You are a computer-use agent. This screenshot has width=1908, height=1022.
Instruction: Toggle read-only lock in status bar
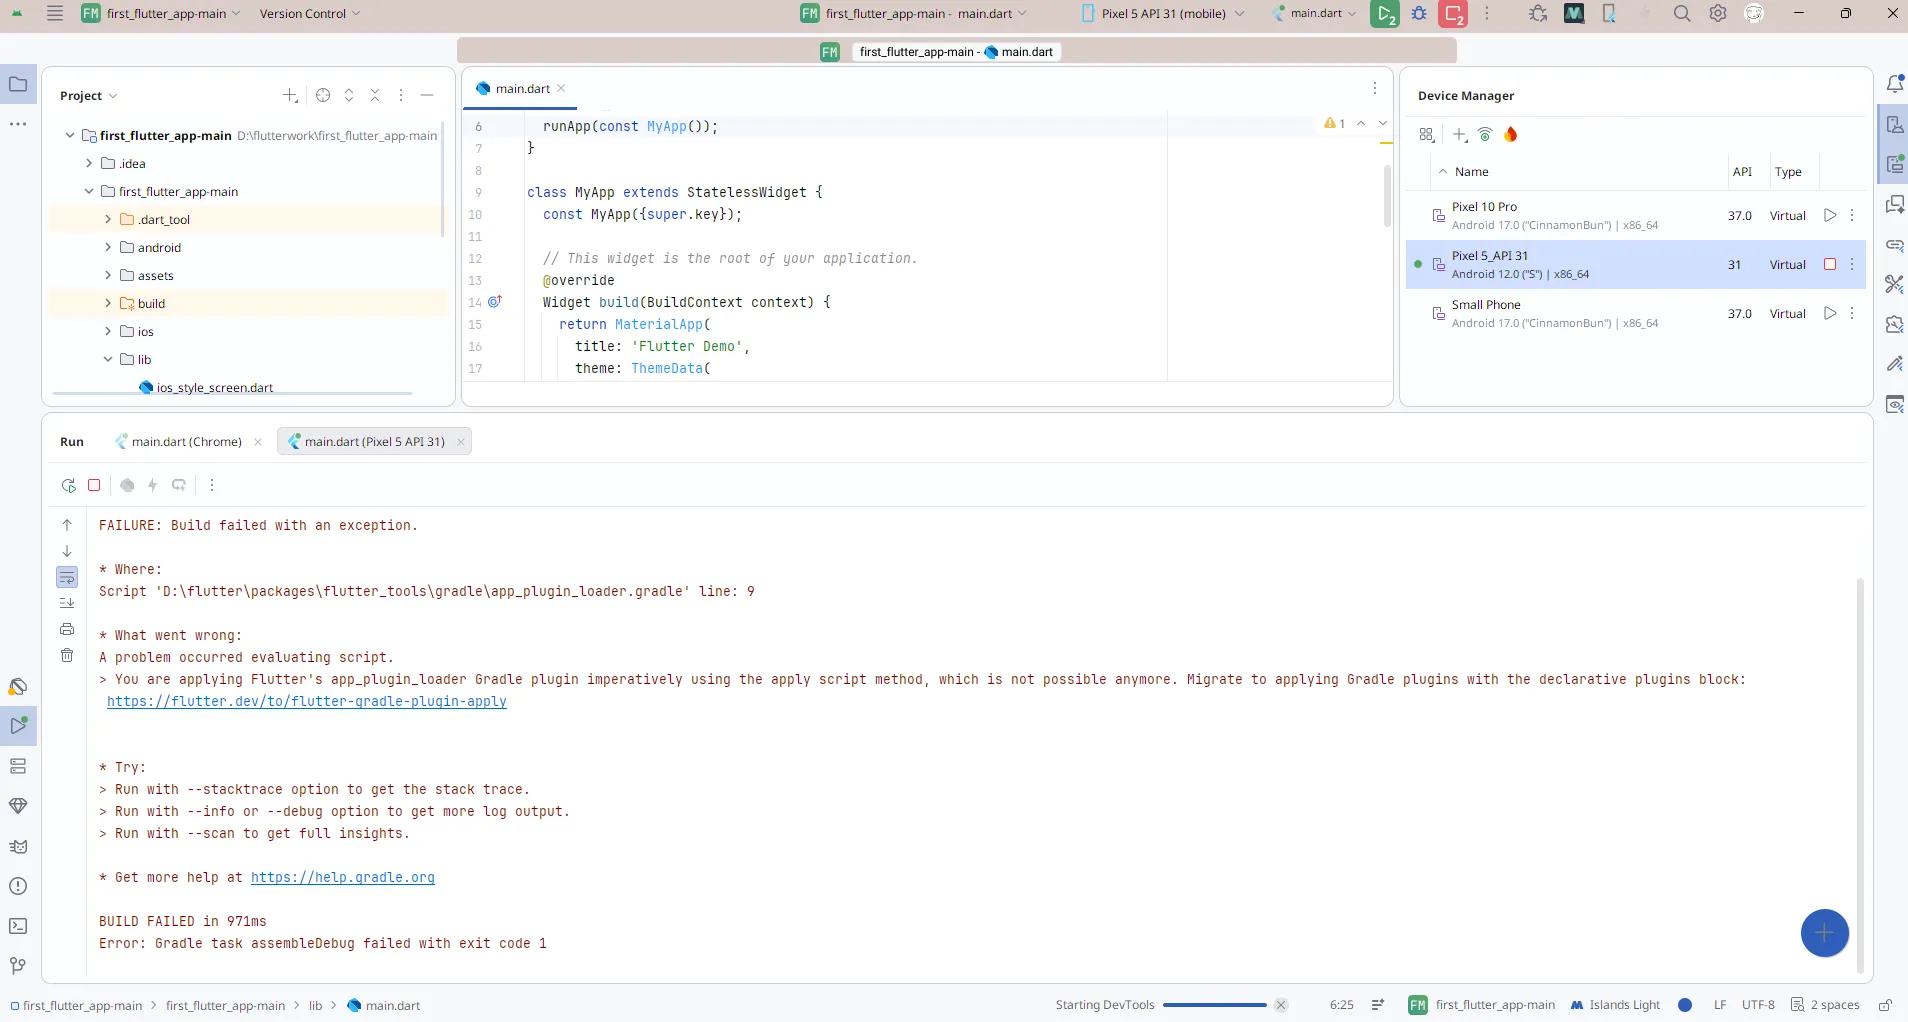tap(1885, 1005)
